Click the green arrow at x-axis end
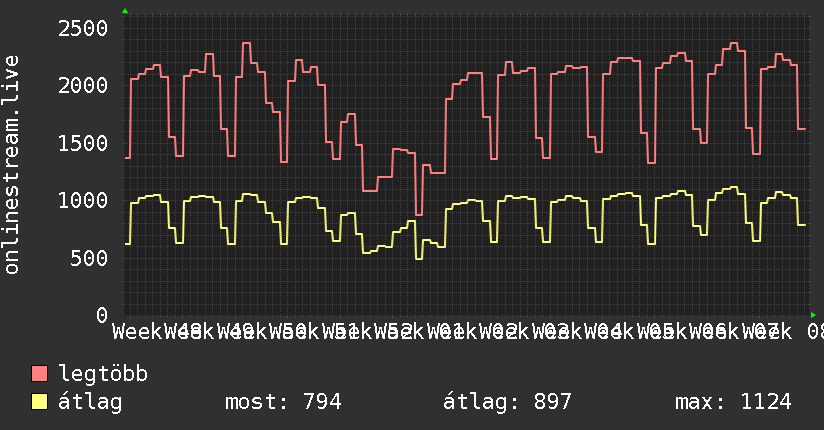This screenshot has width=824, height=430. coord(813,315)
